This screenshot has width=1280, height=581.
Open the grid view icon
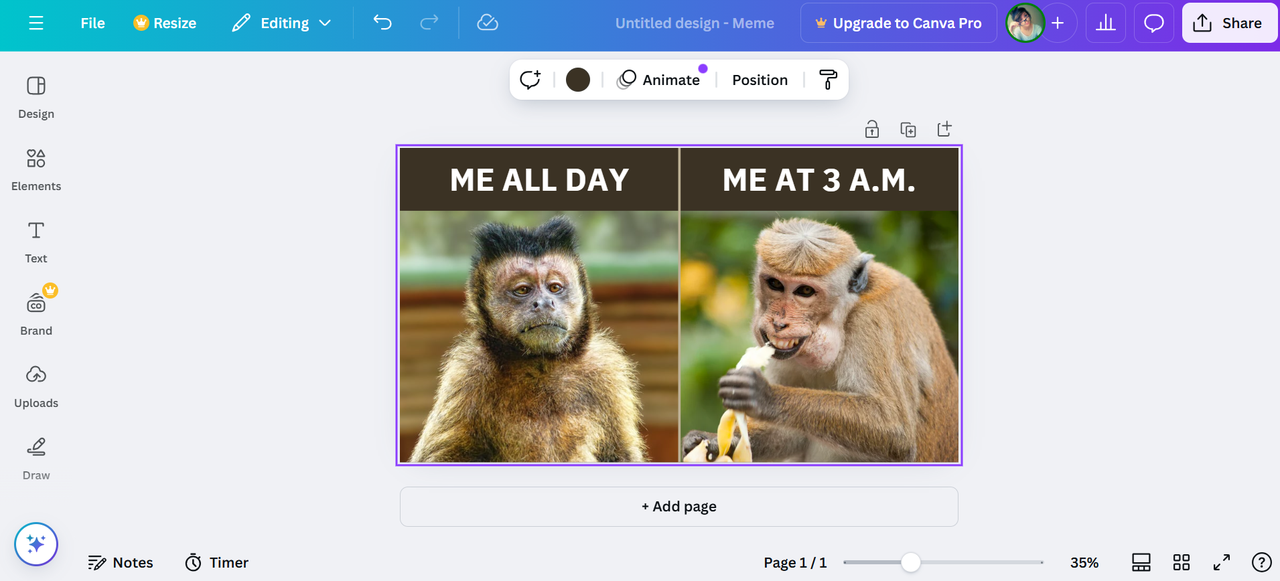[x=1181, y=563]
